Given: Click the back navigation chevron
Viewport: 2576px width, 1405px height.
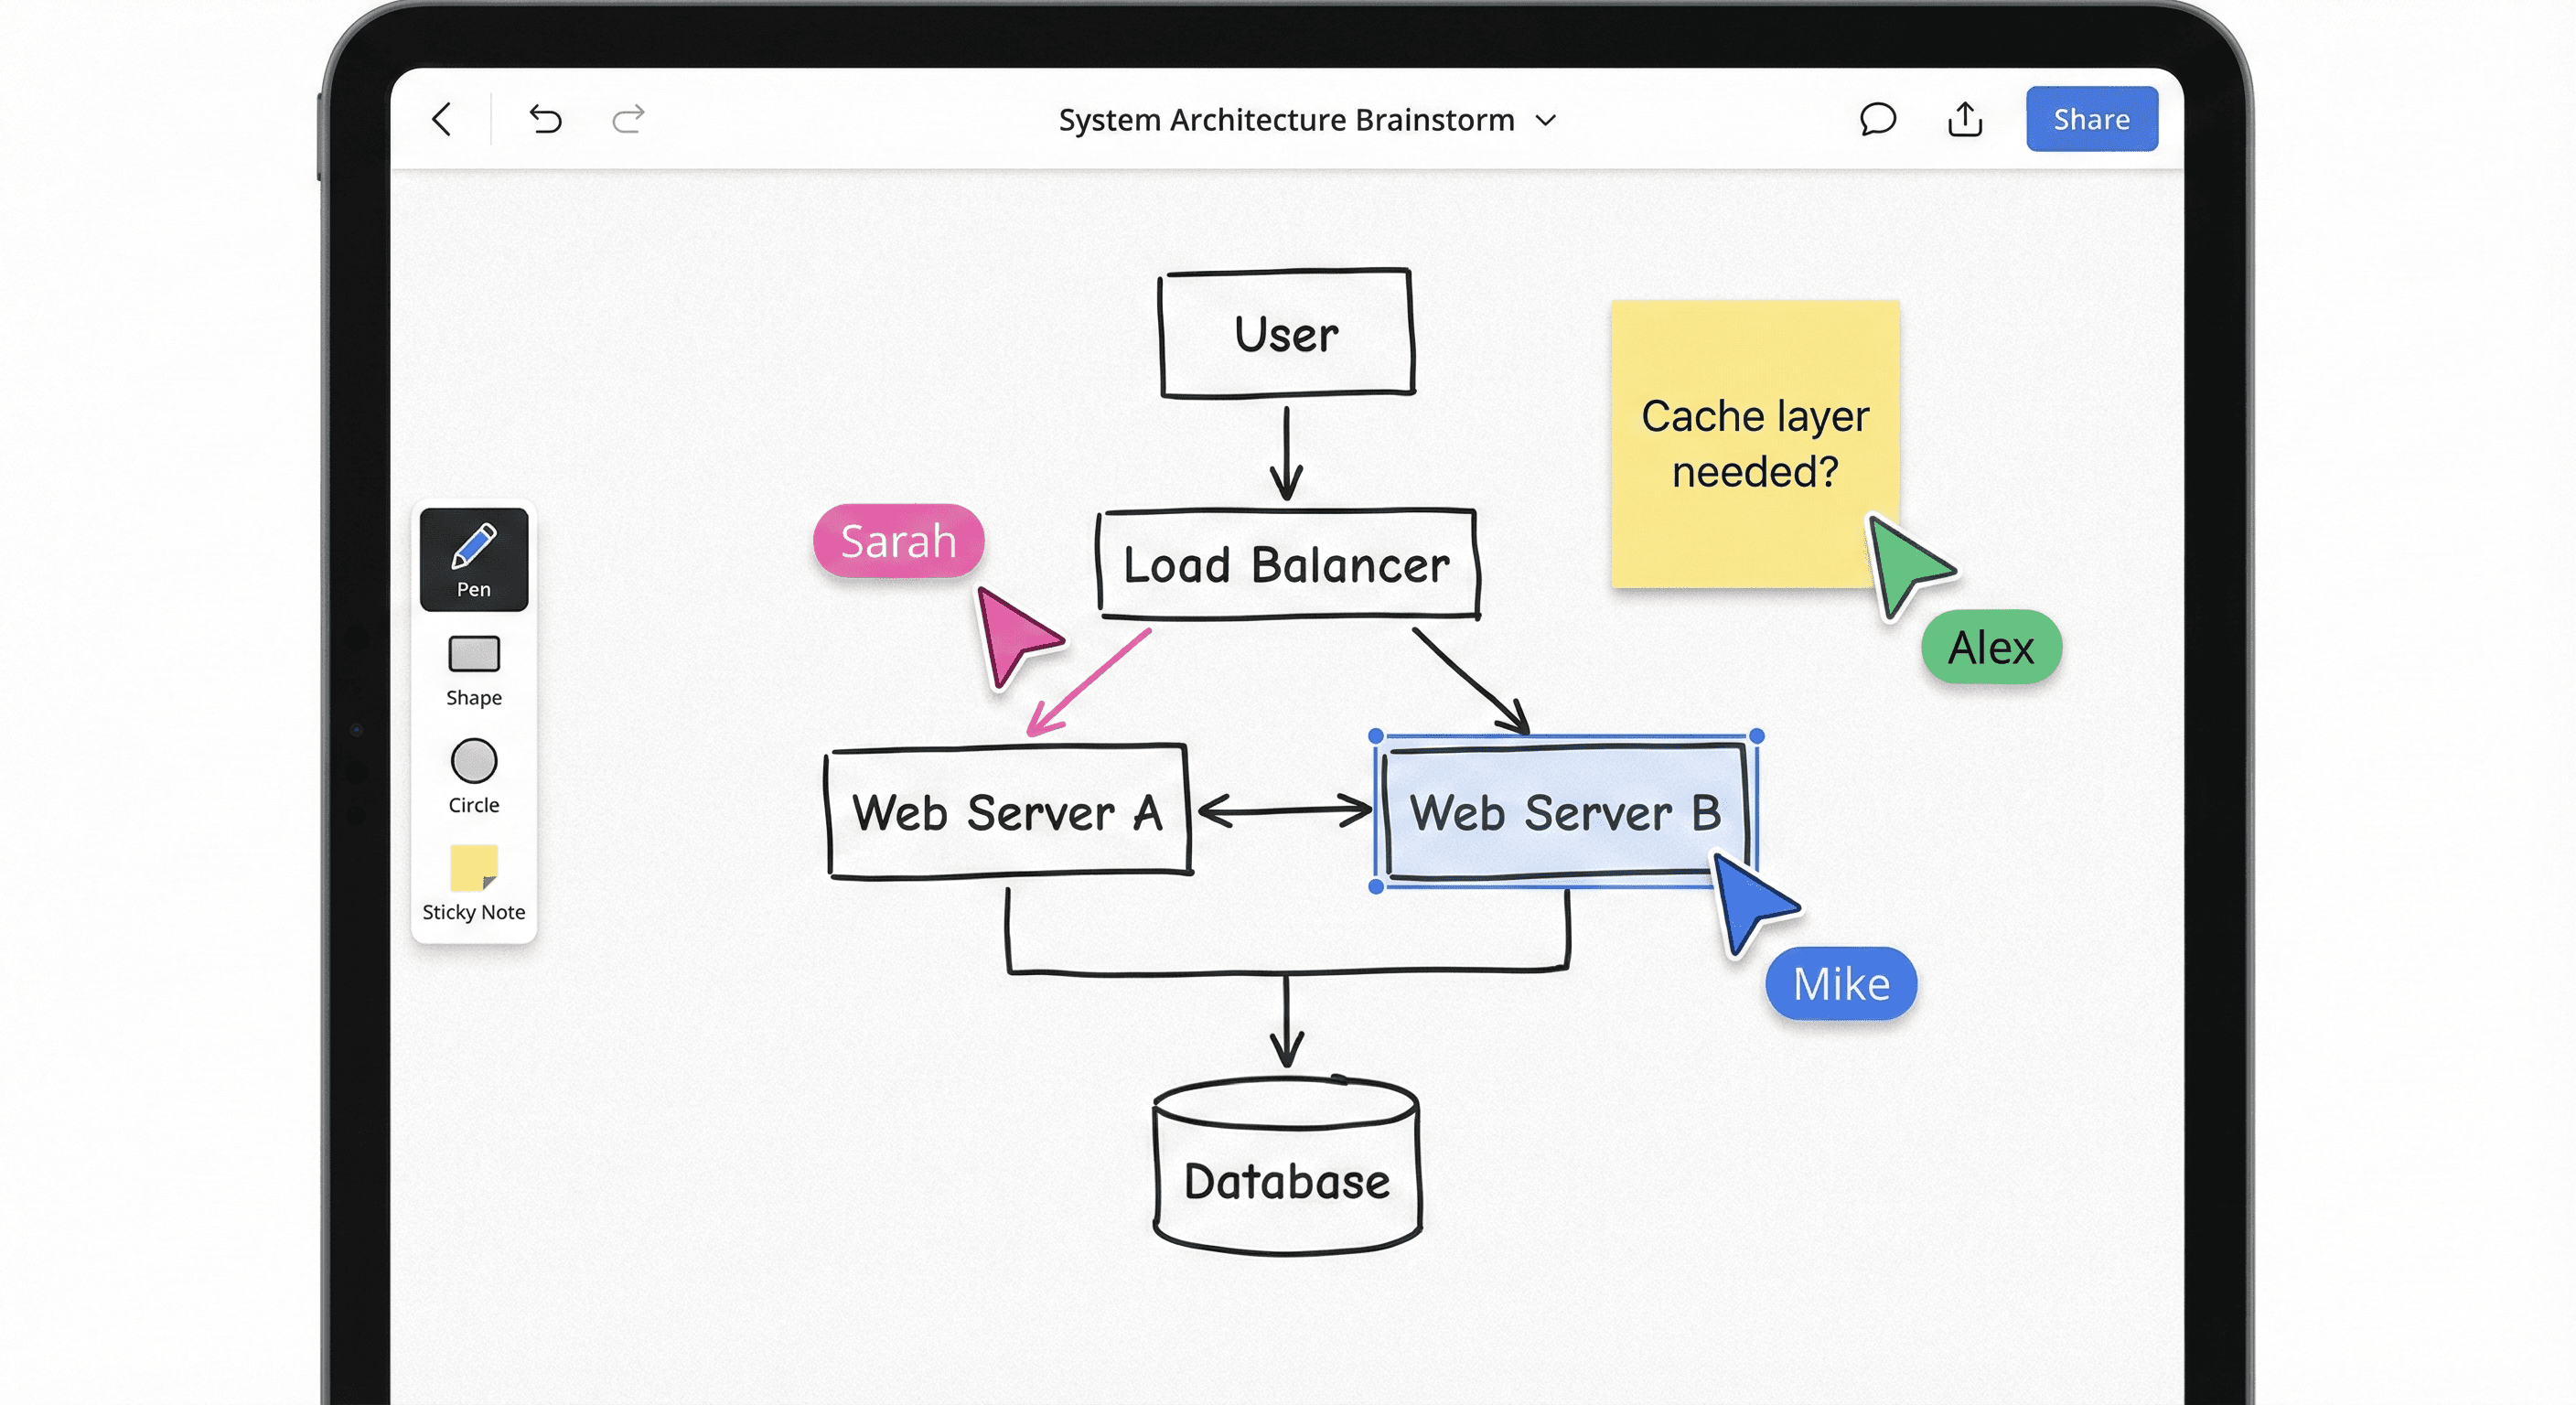Looking at the screenshot, I should (x=443, y=119).
